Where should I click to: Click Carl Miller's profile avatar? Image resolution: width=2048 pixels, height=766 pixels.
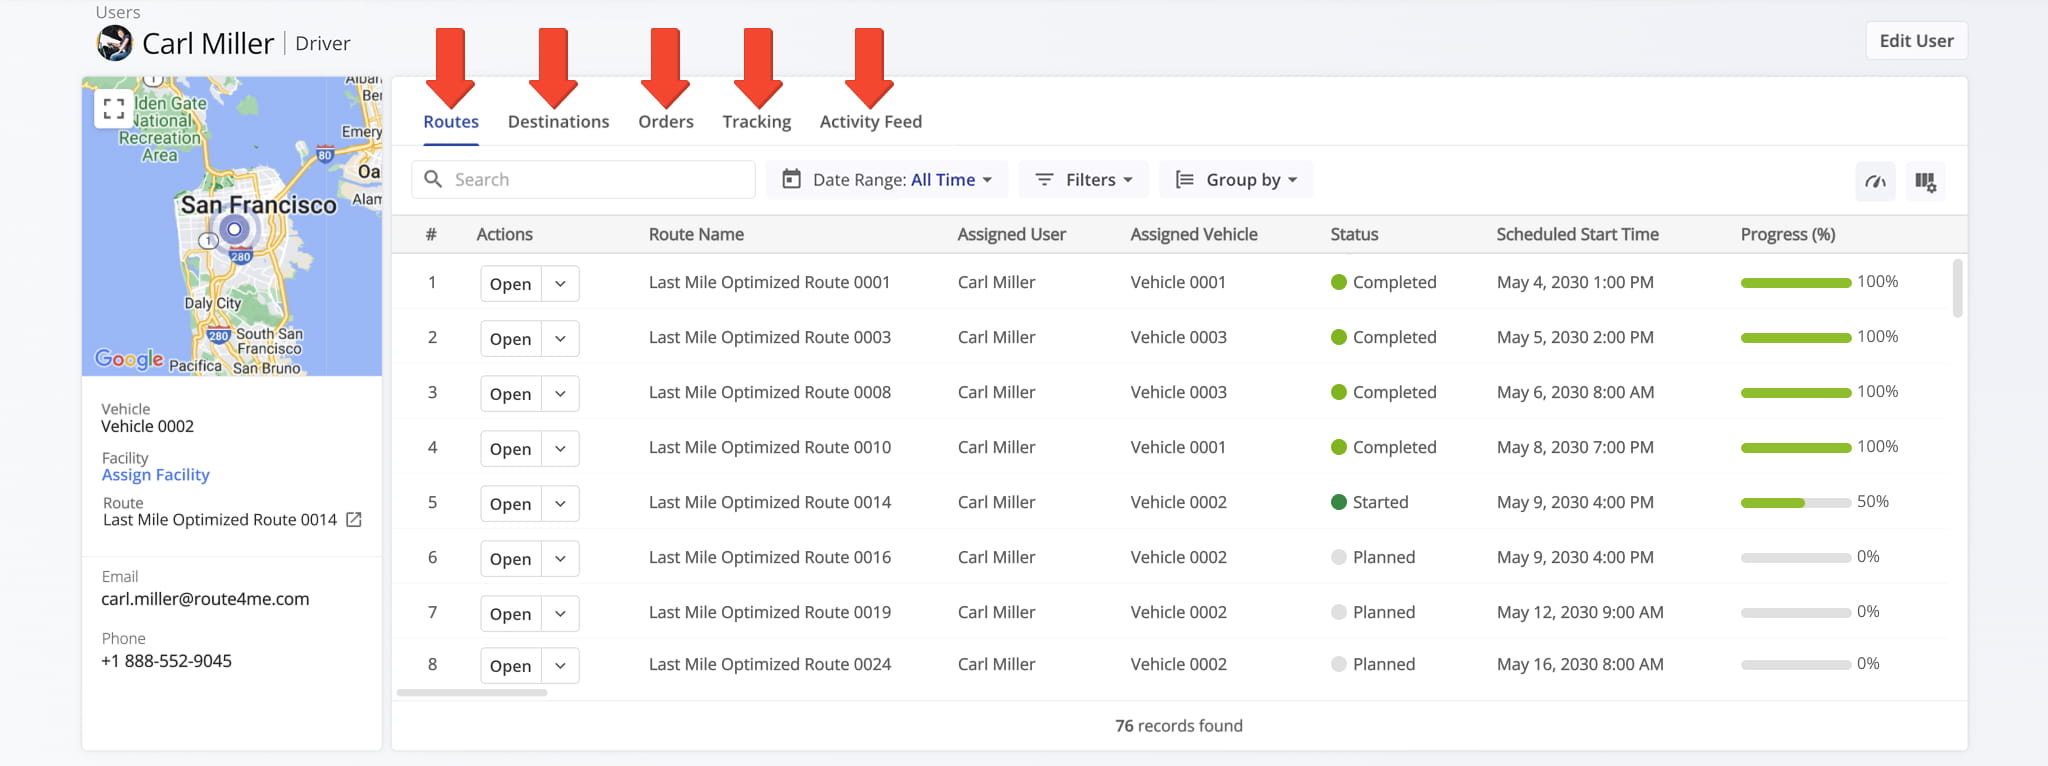pos(115,43)
